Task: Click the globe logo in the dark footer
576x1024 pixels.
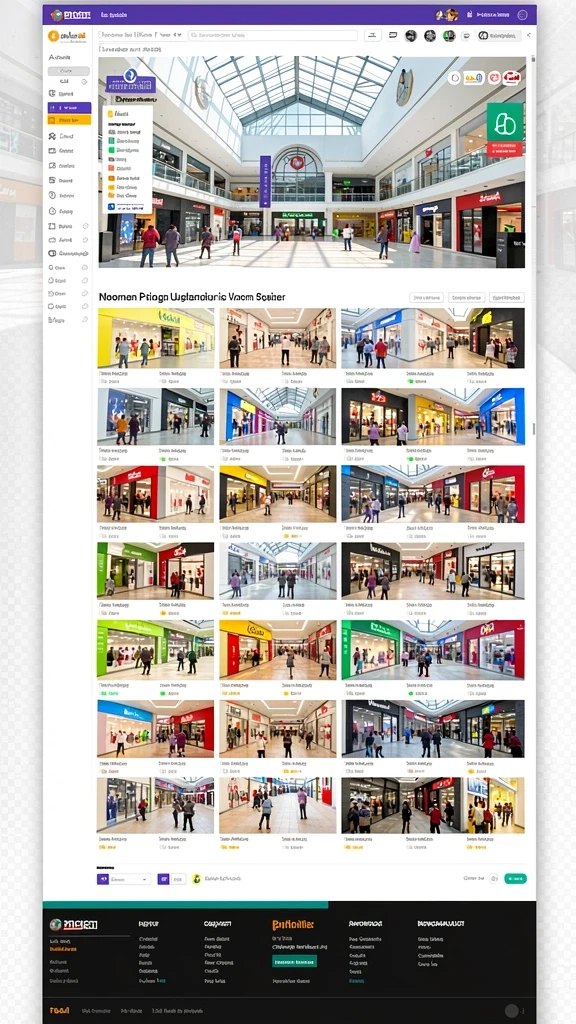Action: 56,924
